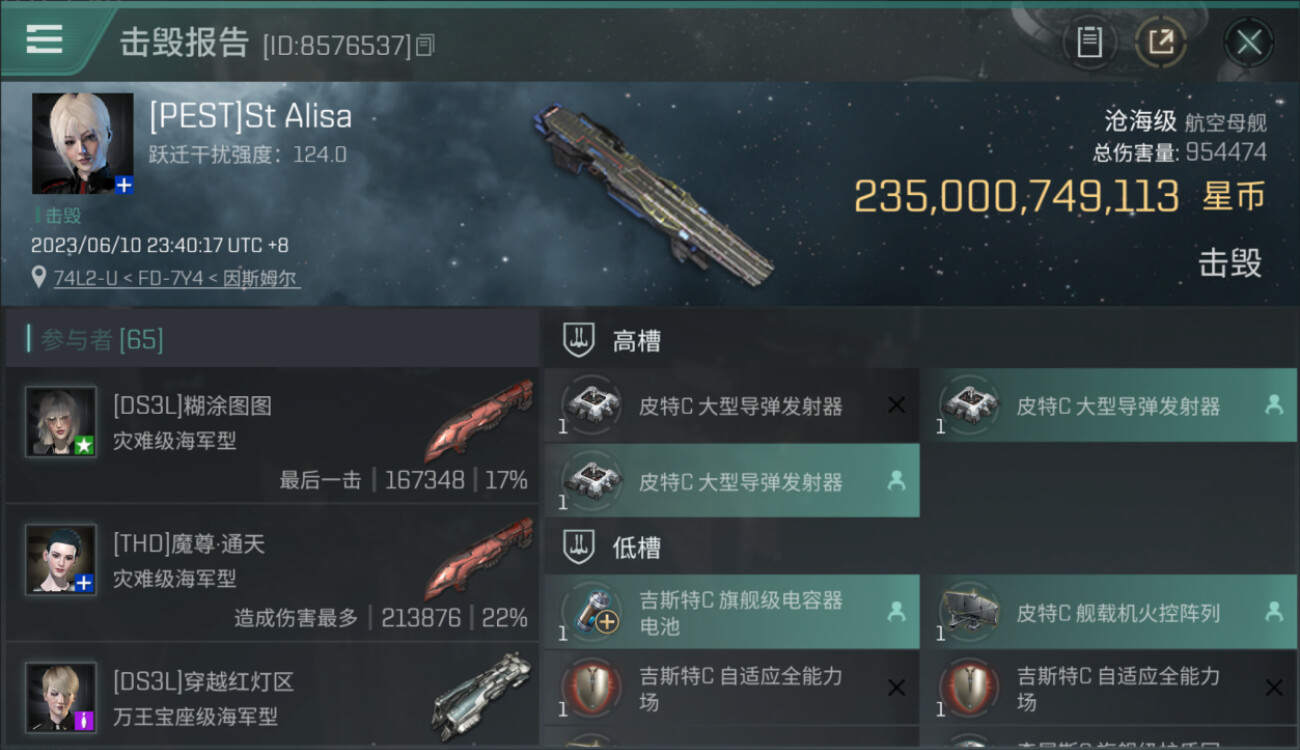Click the 235,000,749,113 星币 value

(x=1059, y=196)
